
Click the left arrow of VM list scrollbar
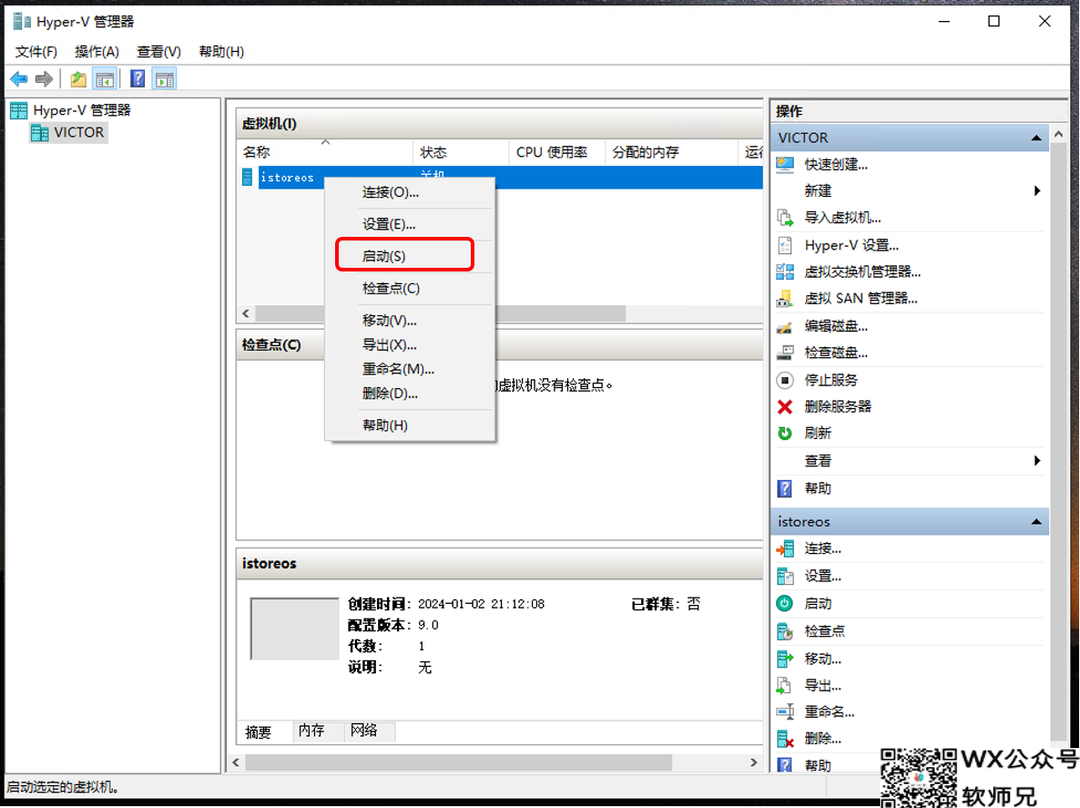tap(246, 314)
